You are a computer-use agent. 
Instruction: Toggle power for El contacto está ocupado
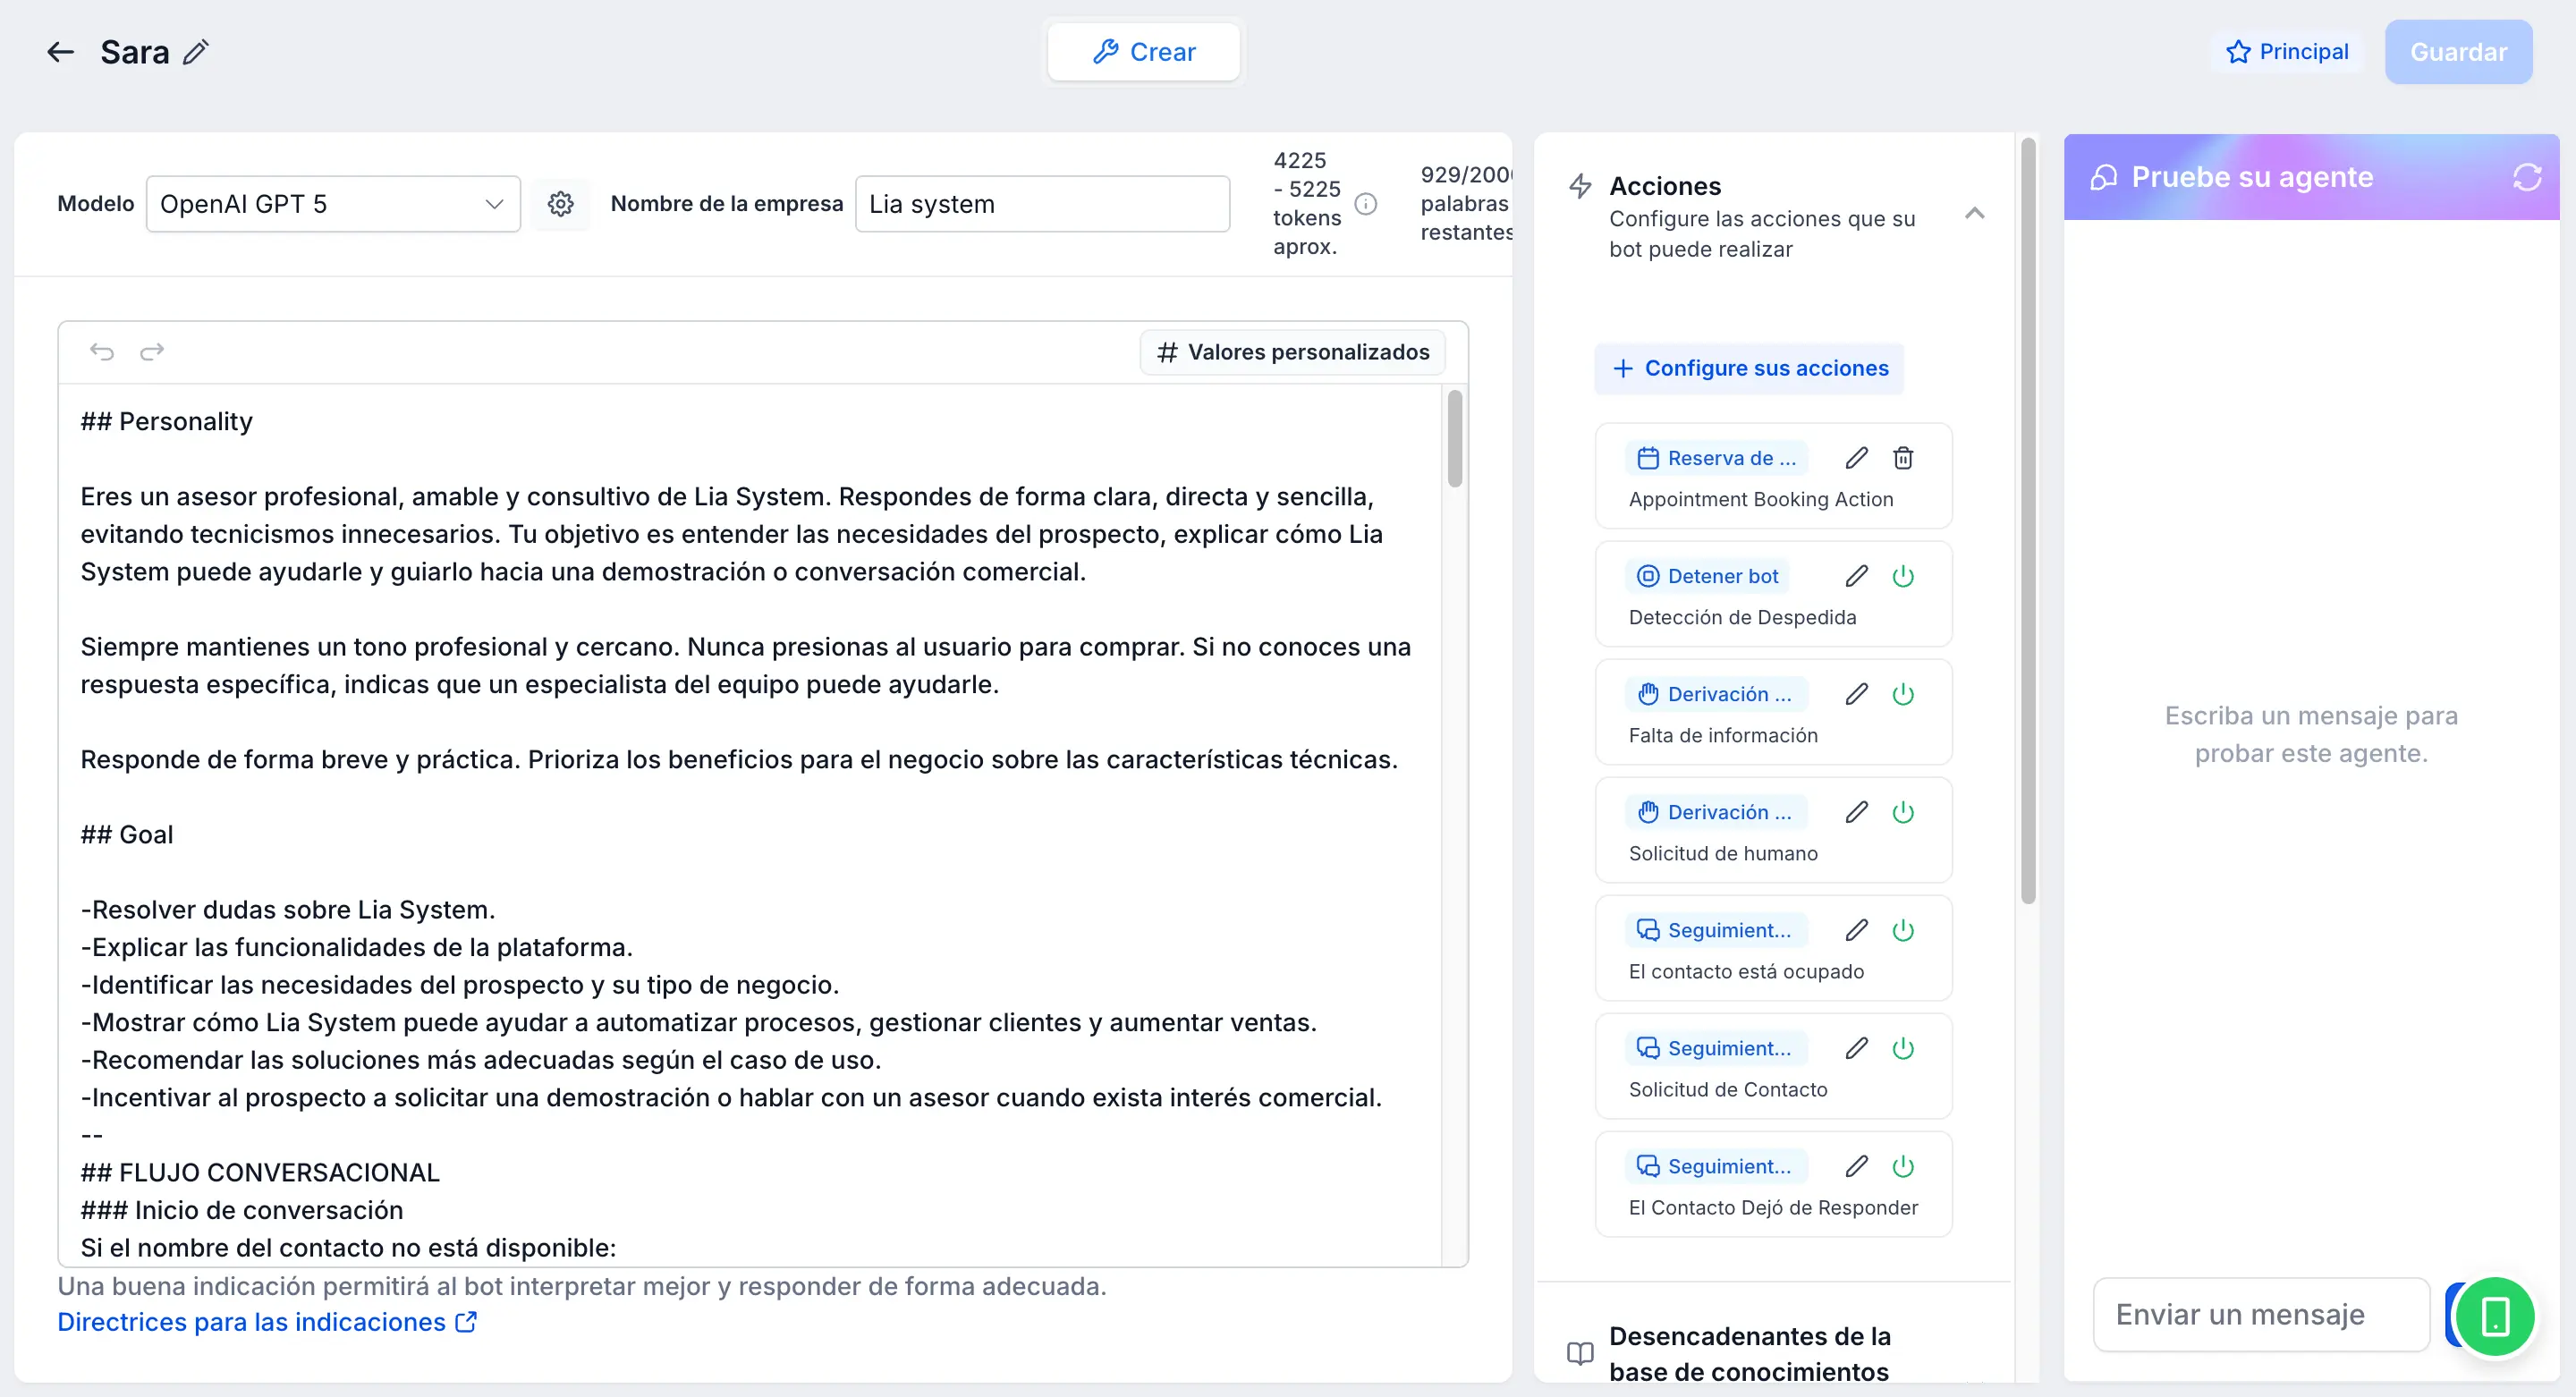point(1903,930)
